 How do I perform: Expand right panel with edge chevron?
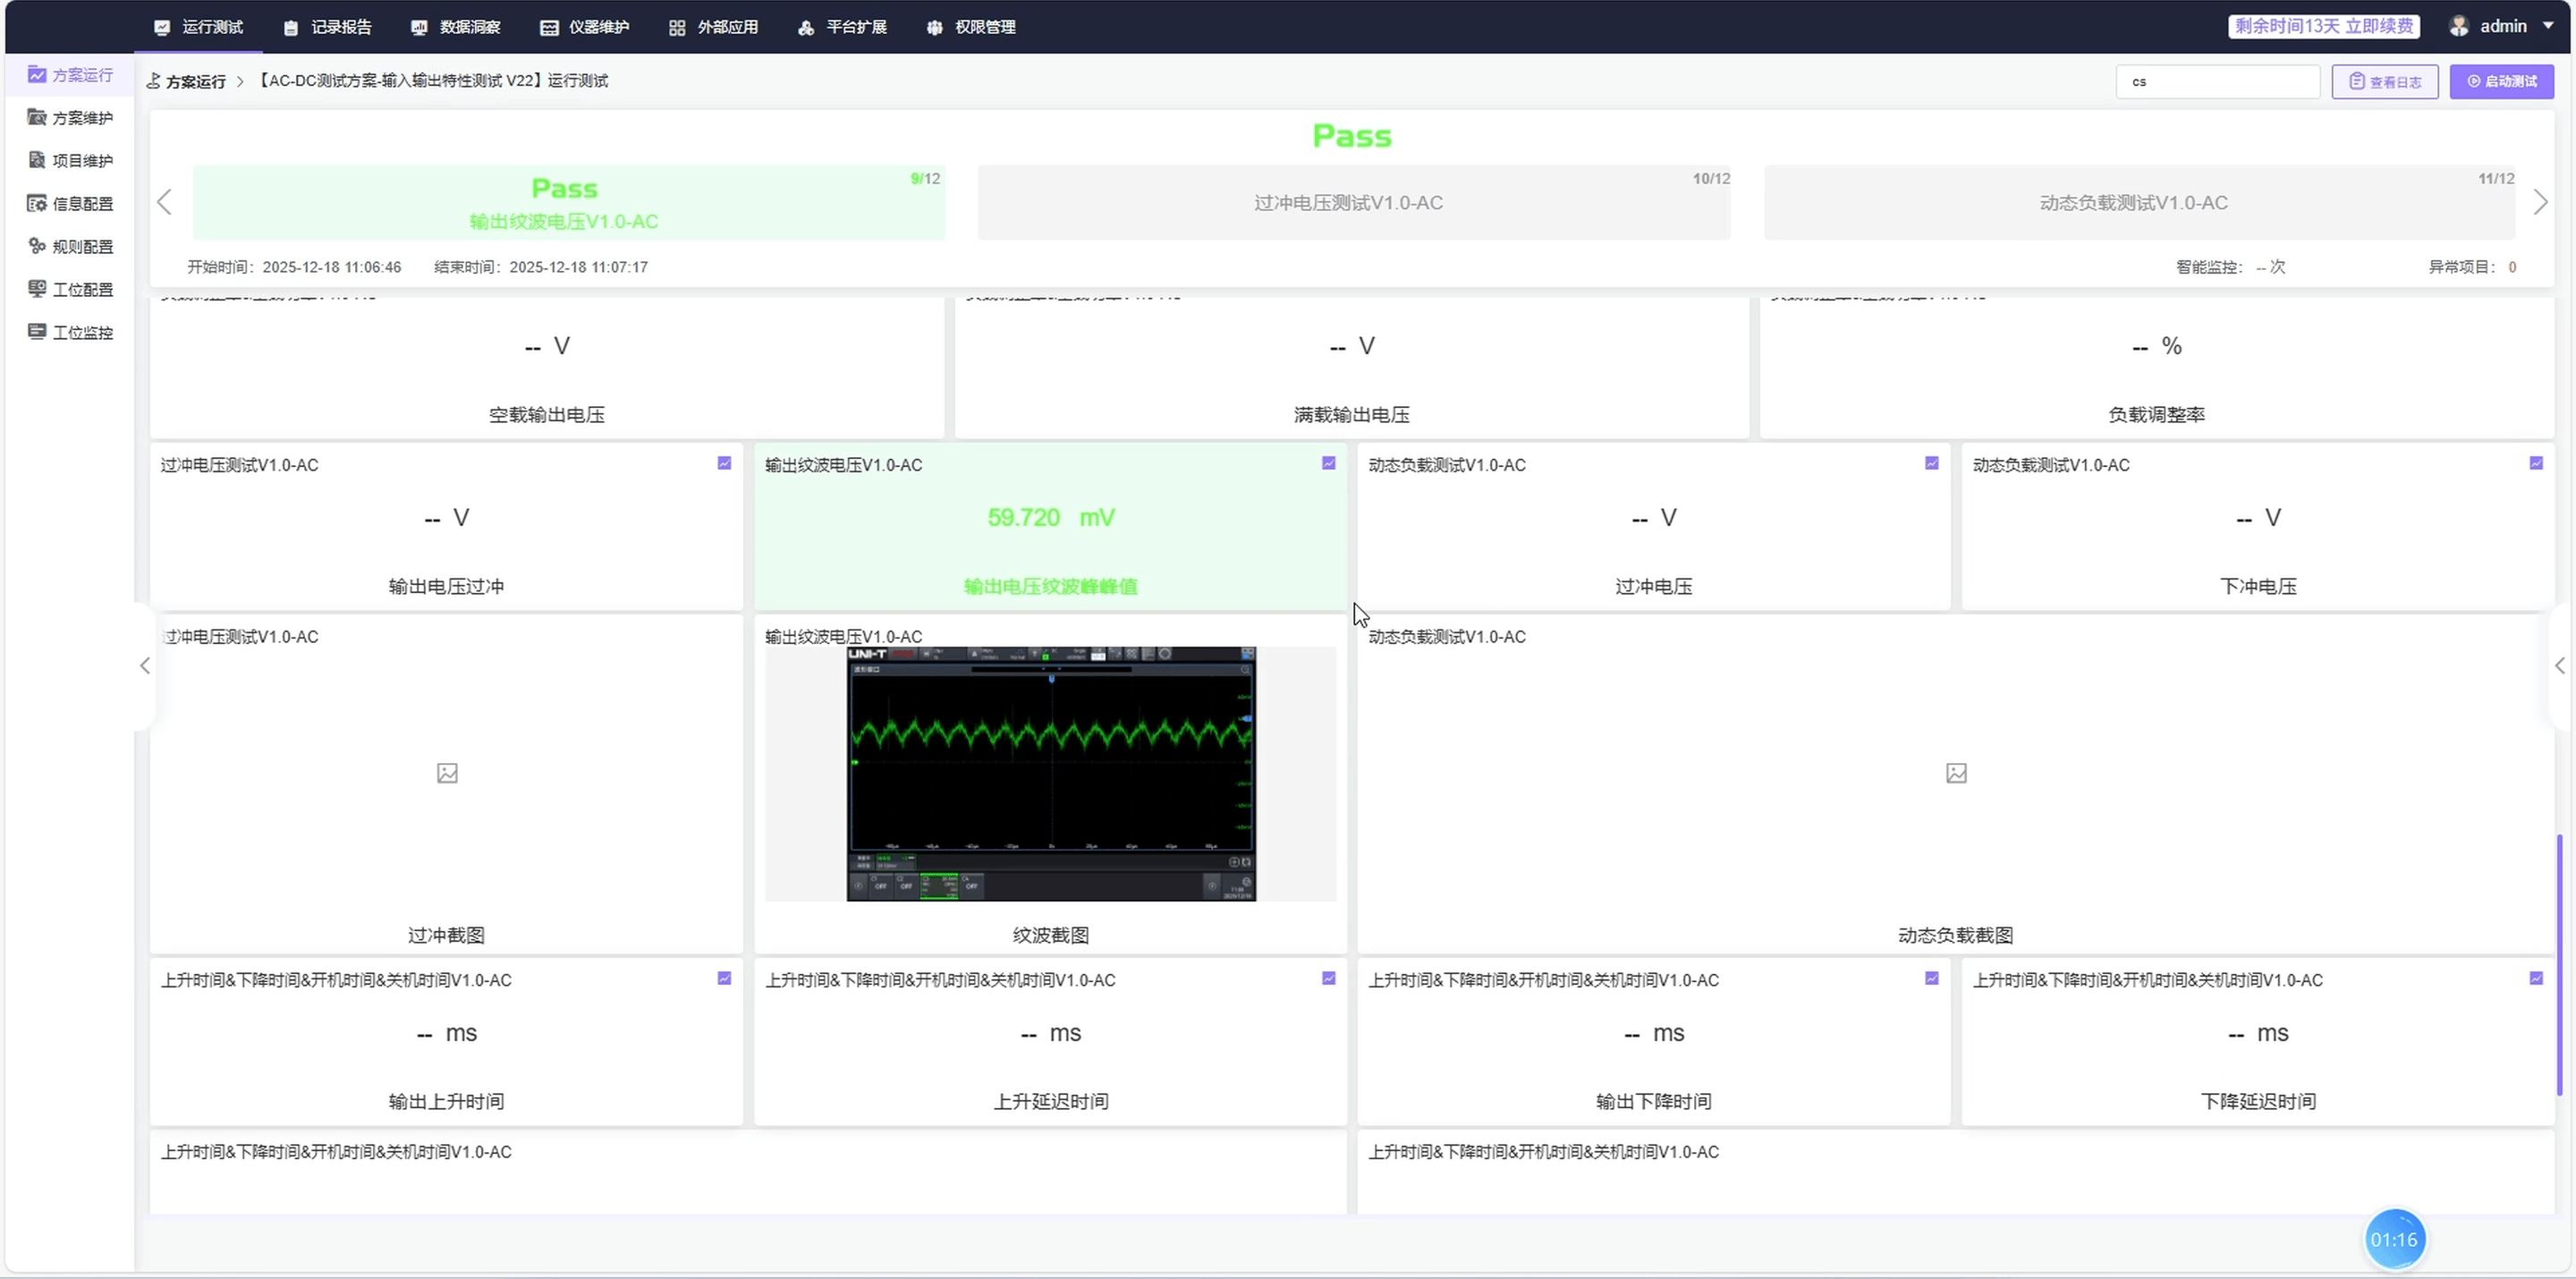(2559, 666)
